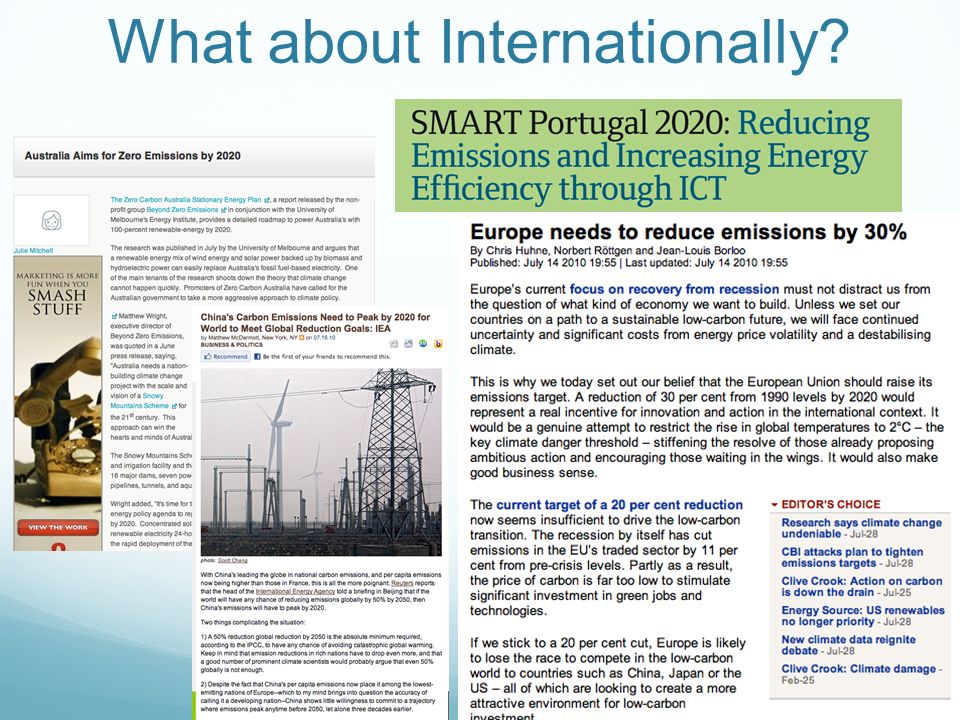960x720 pixels.
Task: Click the gray share icon left of reddit
Action: tap(394, 343)
